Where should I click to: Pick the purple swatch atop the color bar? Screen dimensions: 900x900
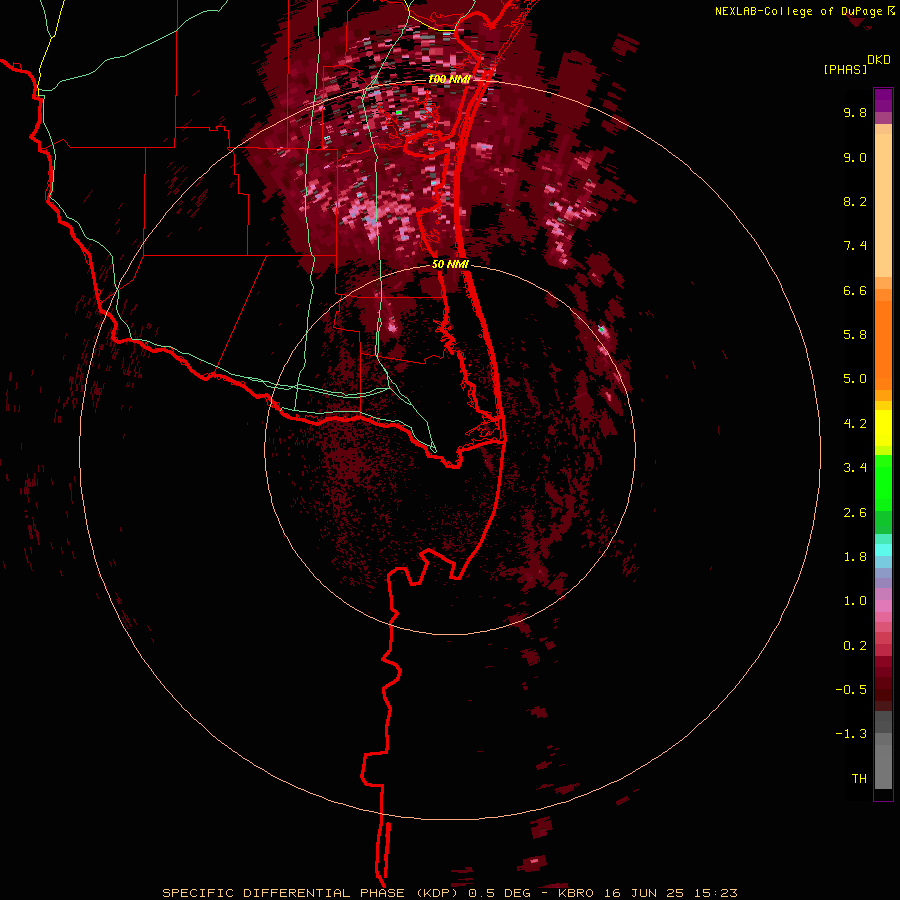[x=883, y=100]
